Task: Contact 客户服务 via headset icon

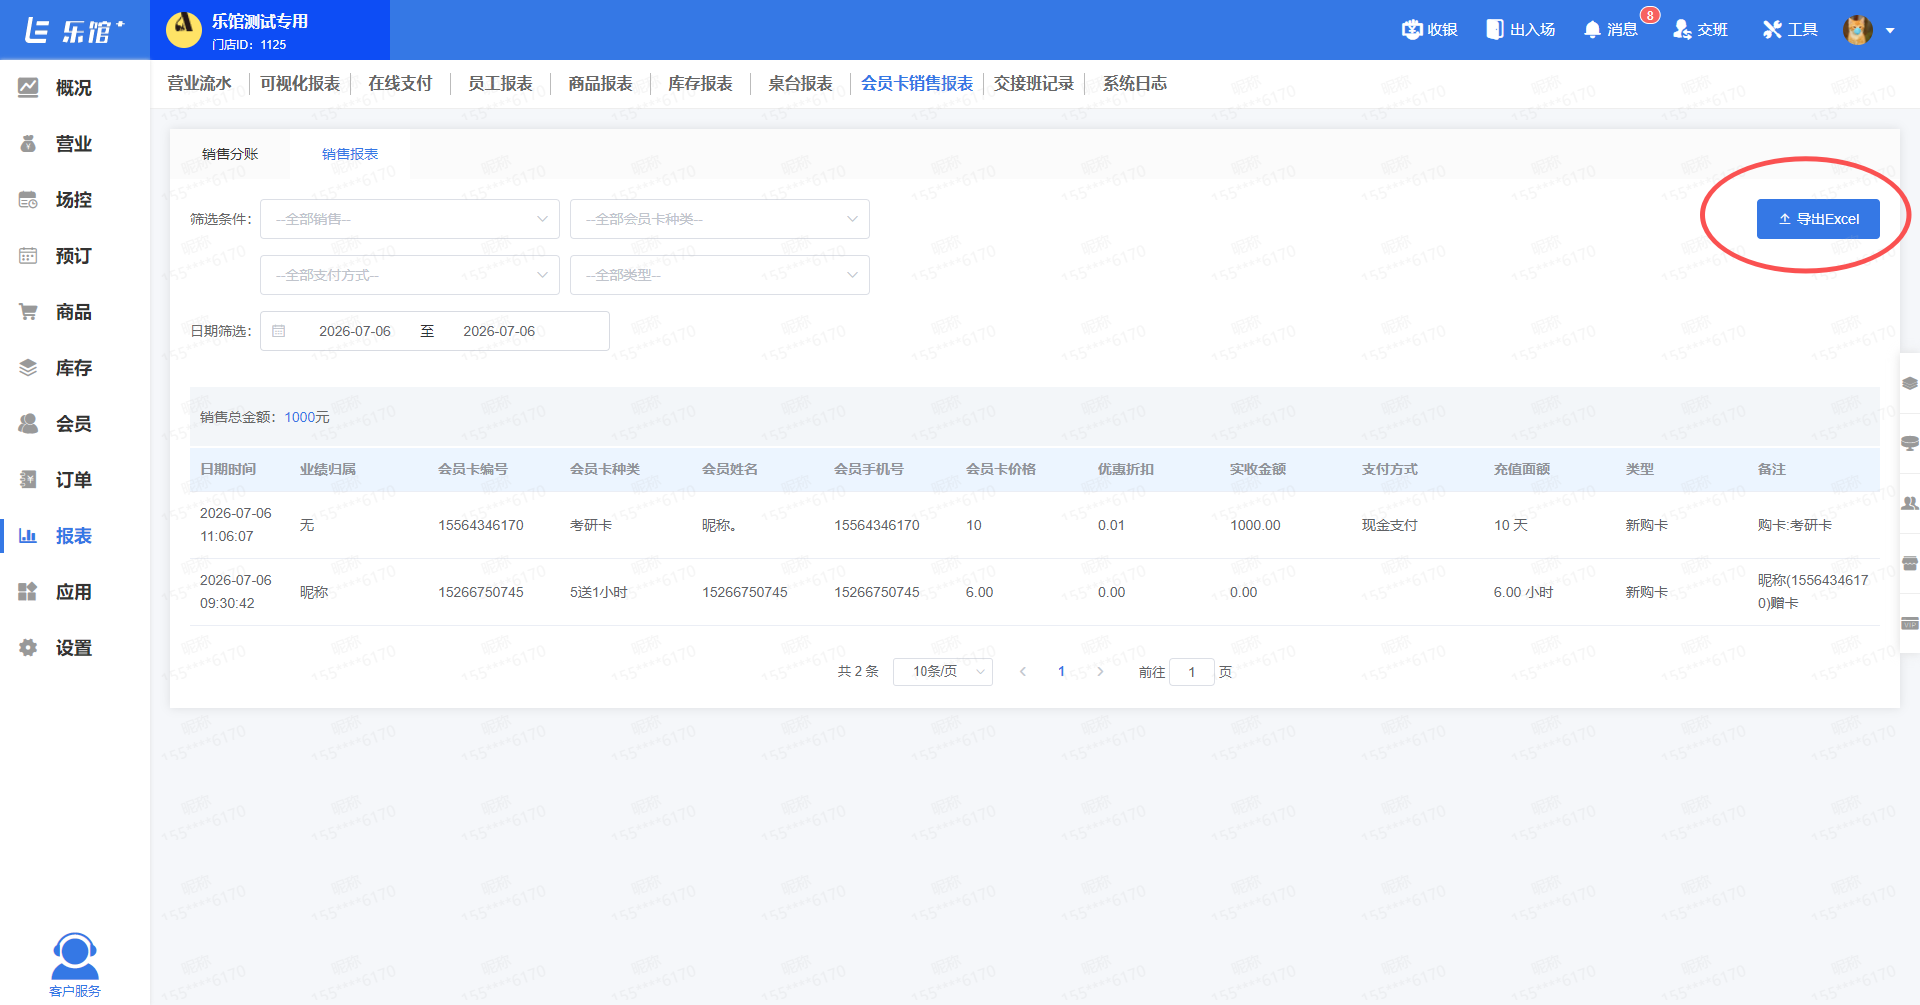Action: pos(75,957)
